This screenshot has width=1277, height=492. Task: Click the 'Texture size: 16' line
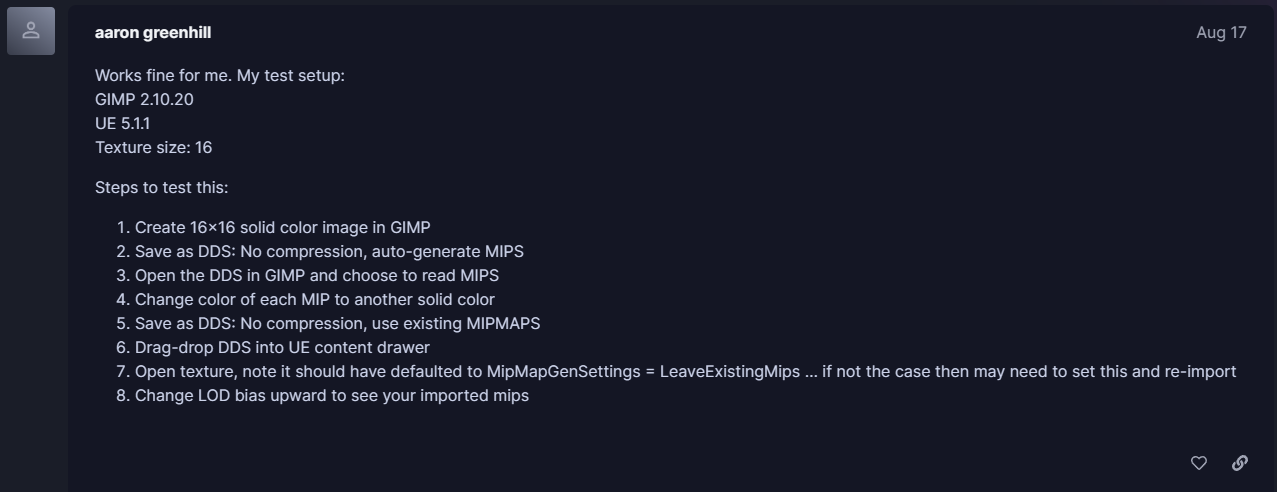click(x=153, y=147)
